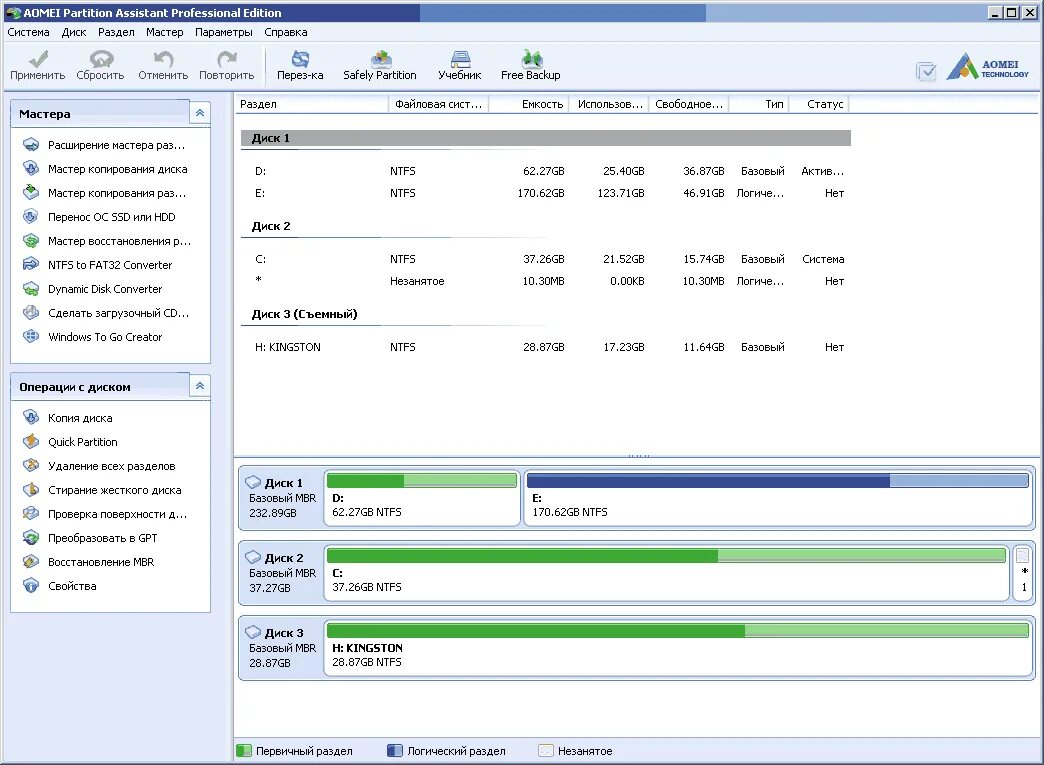The image size is (1044, 765).
Task: Sort by Свободное... column header
Action: coord(688,104)
